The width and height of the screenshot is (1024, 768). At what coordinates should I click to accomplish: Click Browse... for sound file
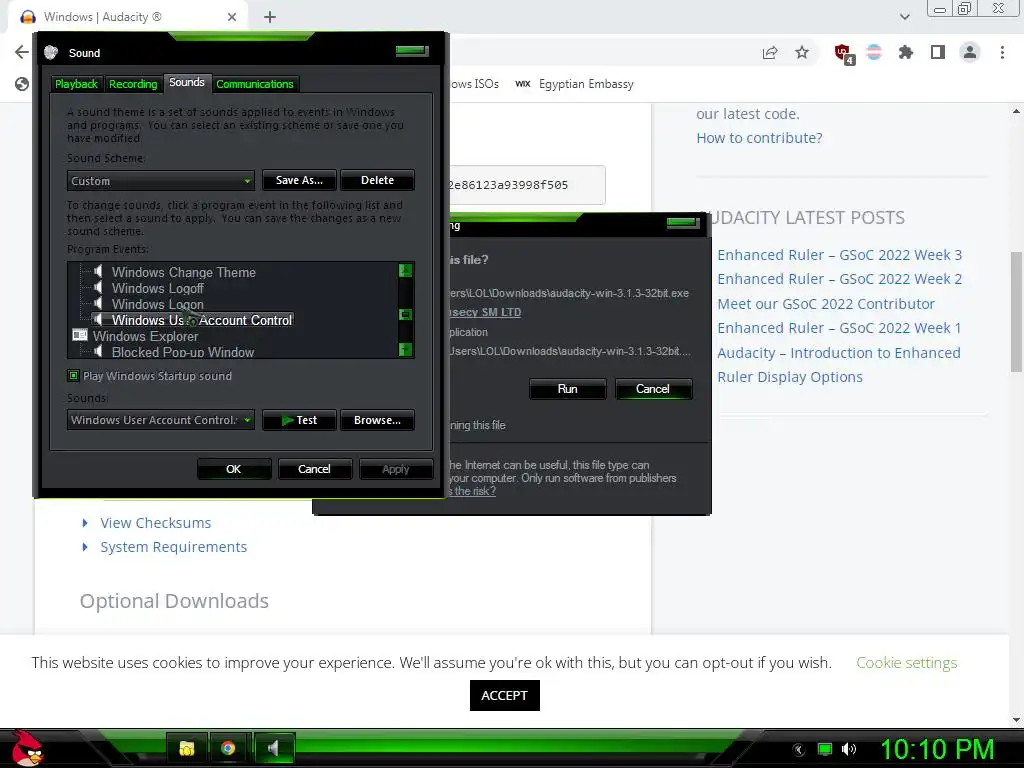point(377,420)
